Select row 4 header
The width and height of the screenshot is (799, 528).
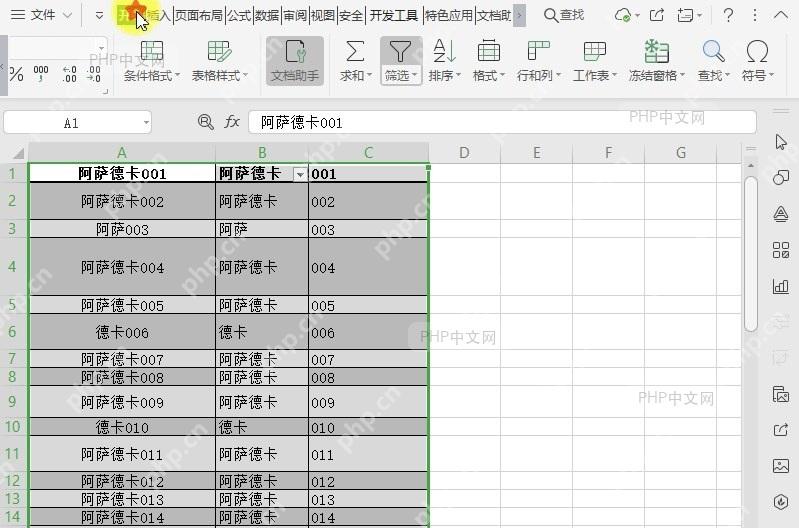coord(13,267)
